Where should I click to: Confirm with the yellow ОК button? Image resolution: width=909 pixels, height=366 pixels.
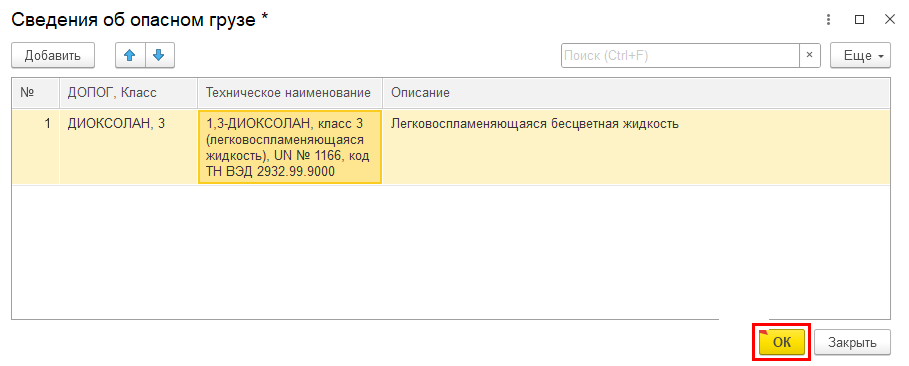tap(782, 342)
